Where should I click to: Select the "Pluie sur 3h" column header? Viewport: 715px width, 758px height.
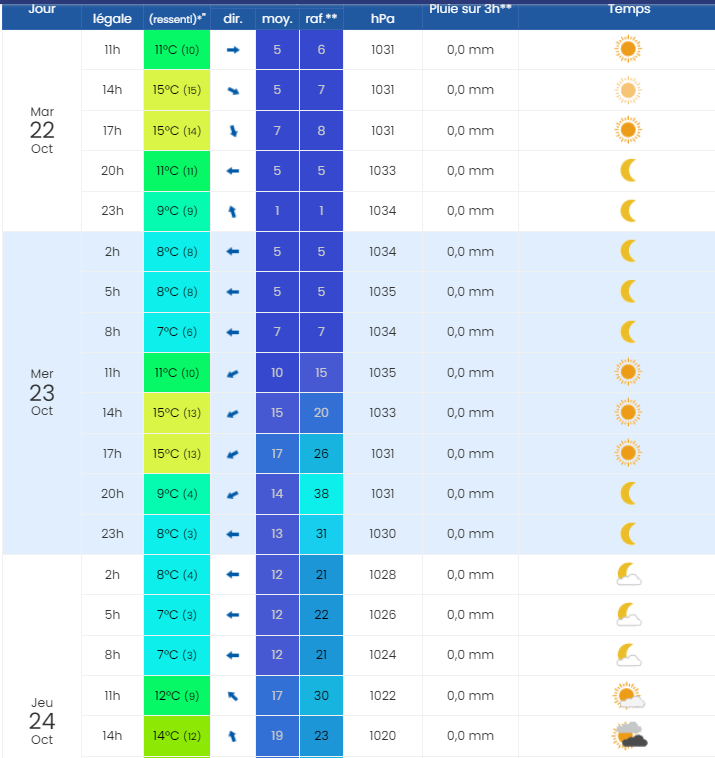[x=470, y=8]
